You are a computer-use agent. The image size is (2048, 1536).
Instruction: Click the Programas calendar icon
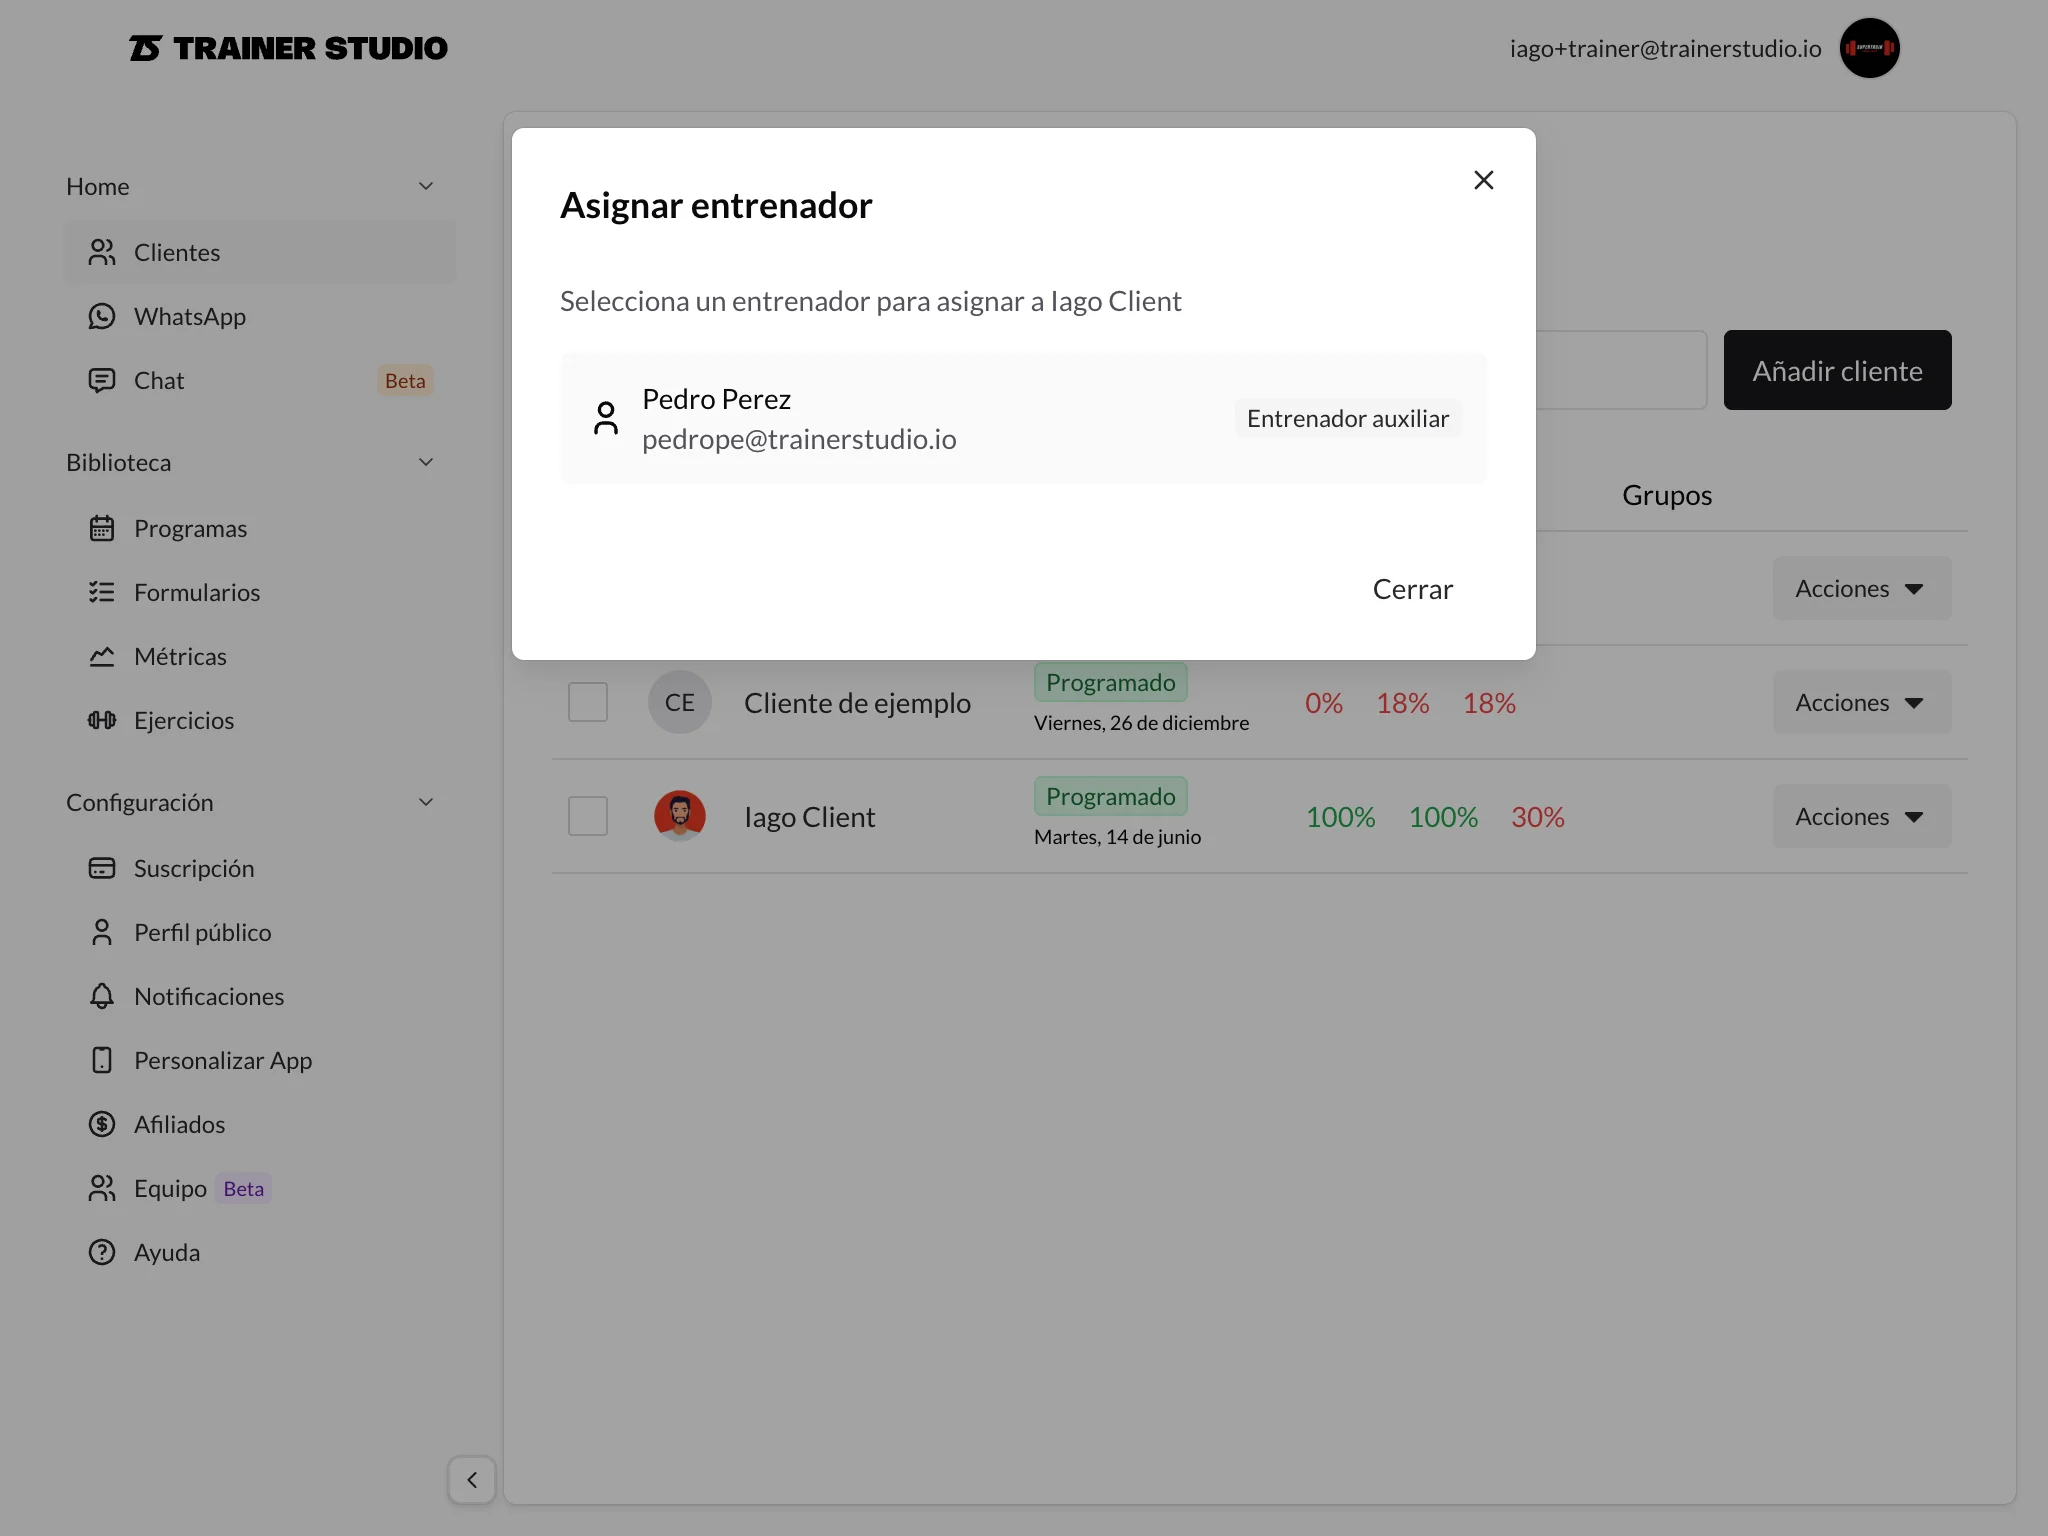point(102,528)
